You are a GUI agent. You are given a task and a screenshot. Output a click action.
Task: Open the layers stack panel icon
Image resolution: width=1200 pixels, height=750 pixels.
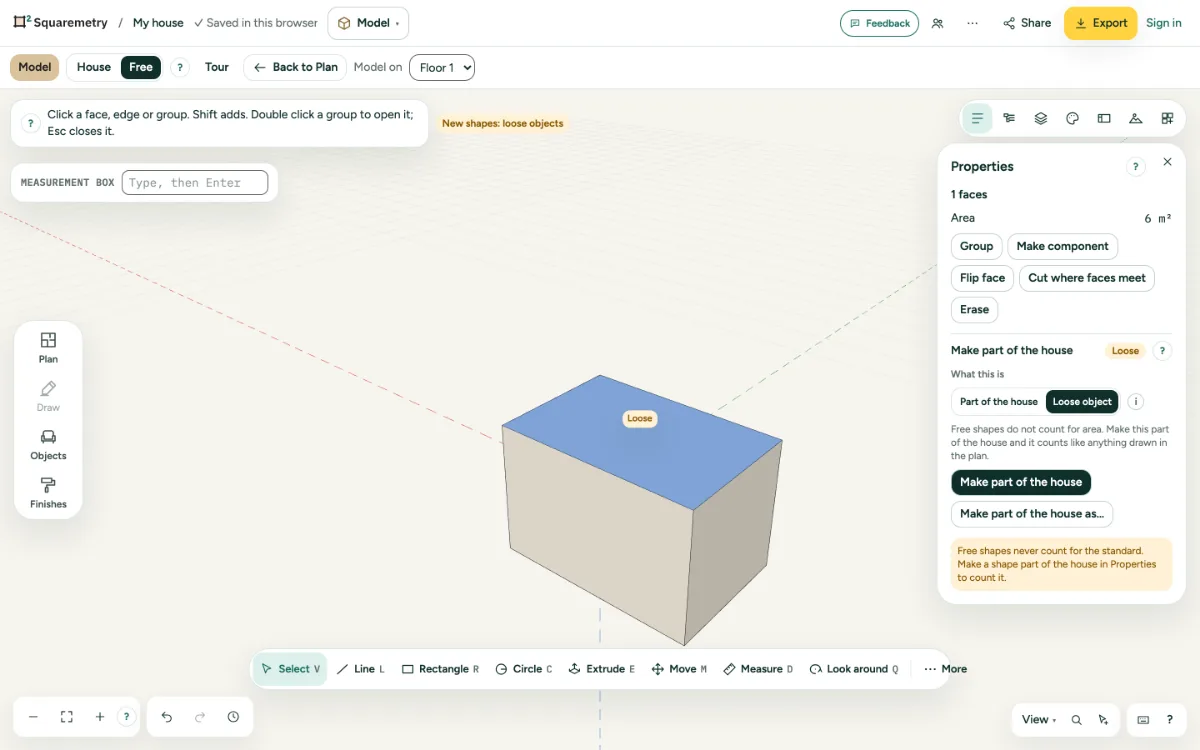[x=1041, y=118]
